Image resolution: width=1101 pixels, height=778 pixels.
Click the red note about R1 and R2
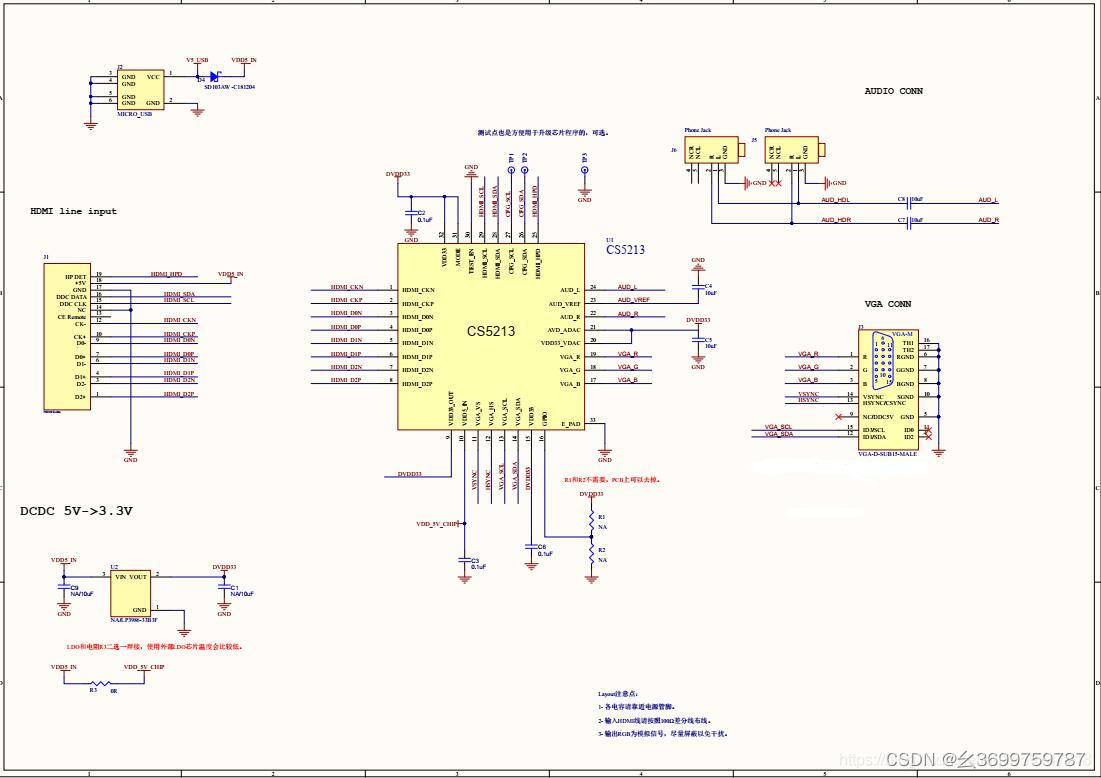(612, 480)
